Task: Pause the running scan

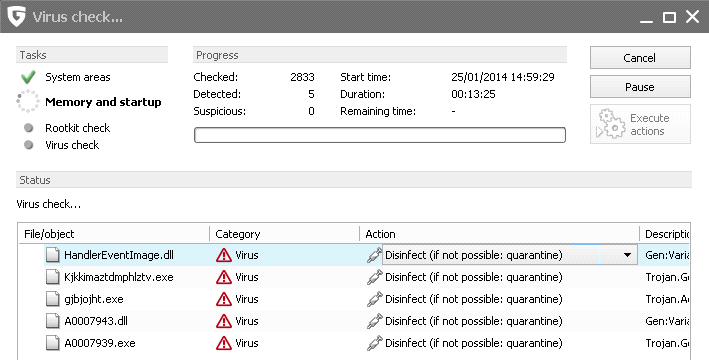Action: pos(640,87)
